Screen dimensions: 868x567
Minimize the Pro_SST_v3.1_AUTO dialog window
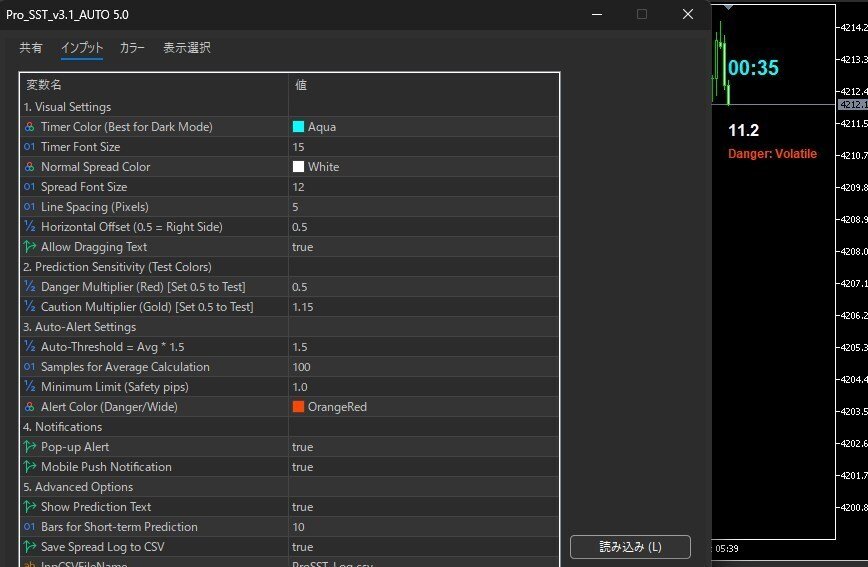point(597,14)
